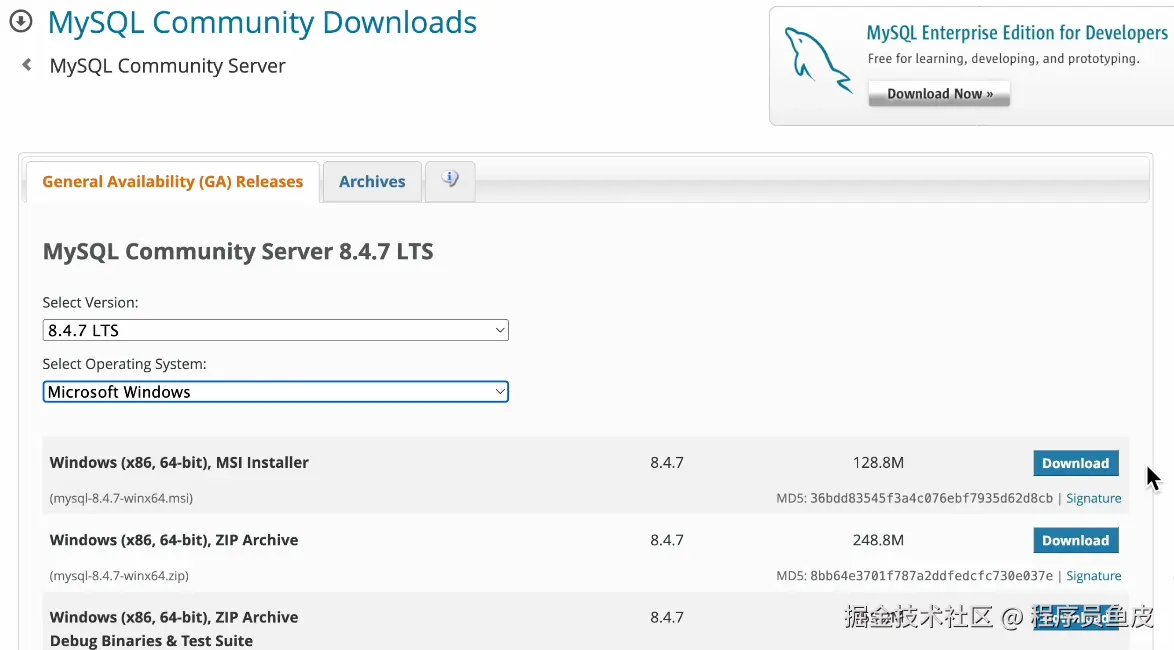Click 'Select Version:' label

[x=91, y=303]
